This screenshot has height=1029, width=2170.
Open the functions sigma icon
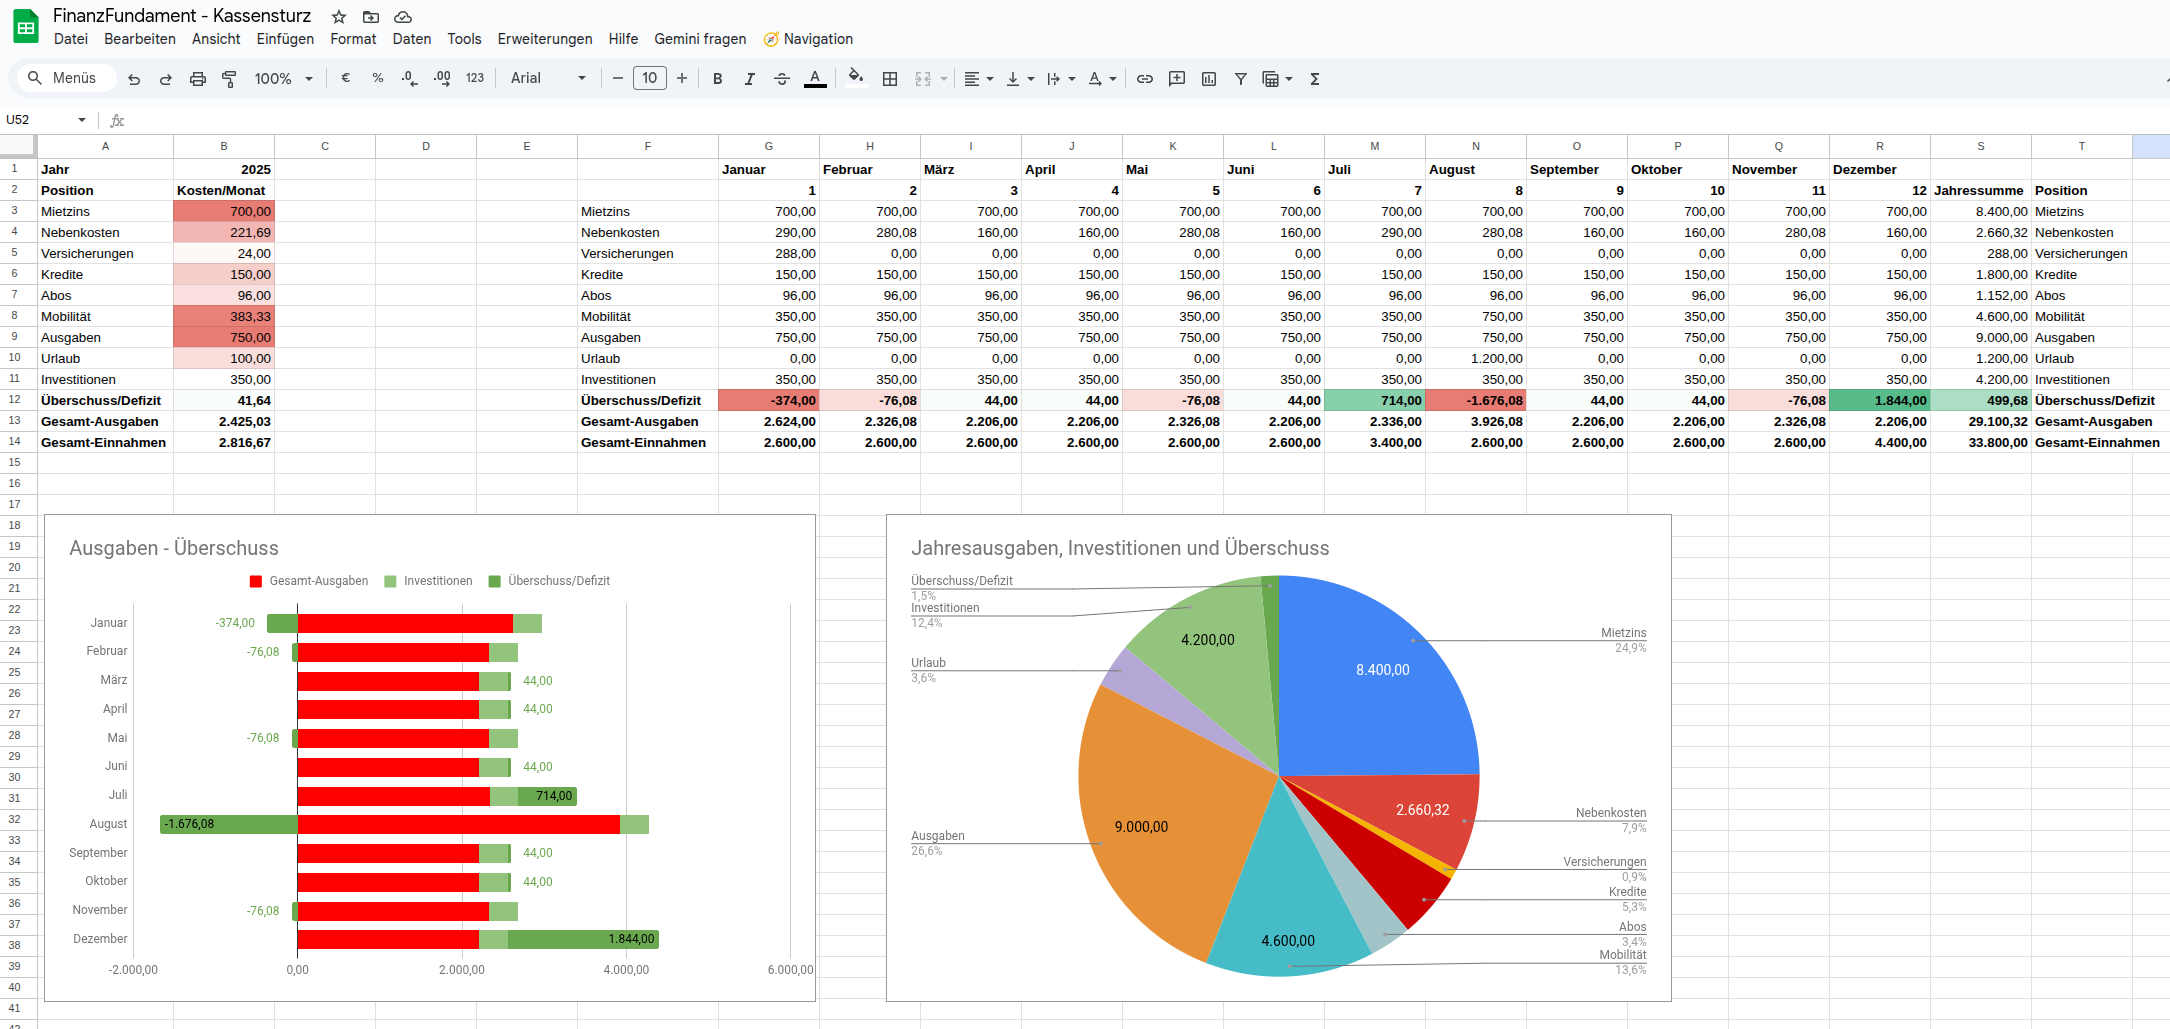1315,79
